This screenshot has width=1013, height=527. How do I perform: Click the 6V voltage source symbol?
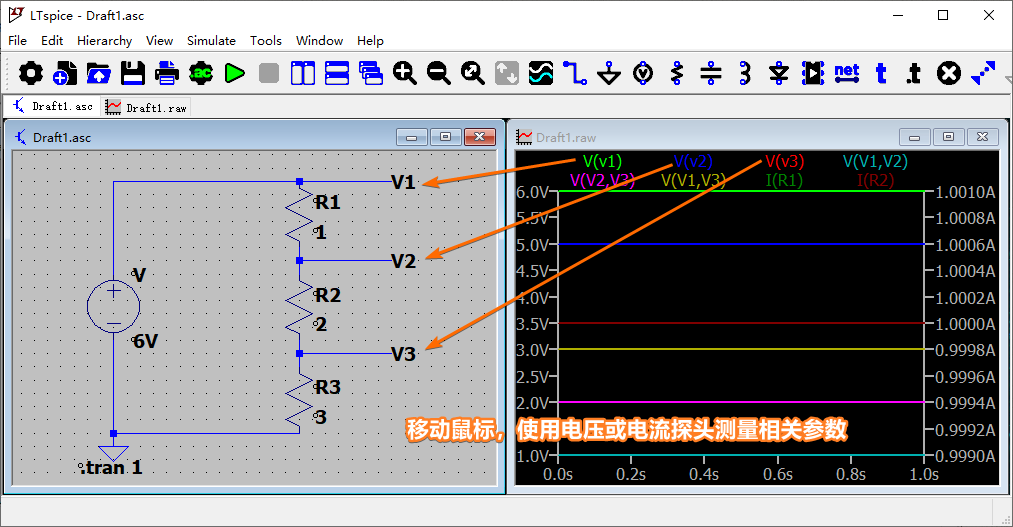click(x=114, y=306)
